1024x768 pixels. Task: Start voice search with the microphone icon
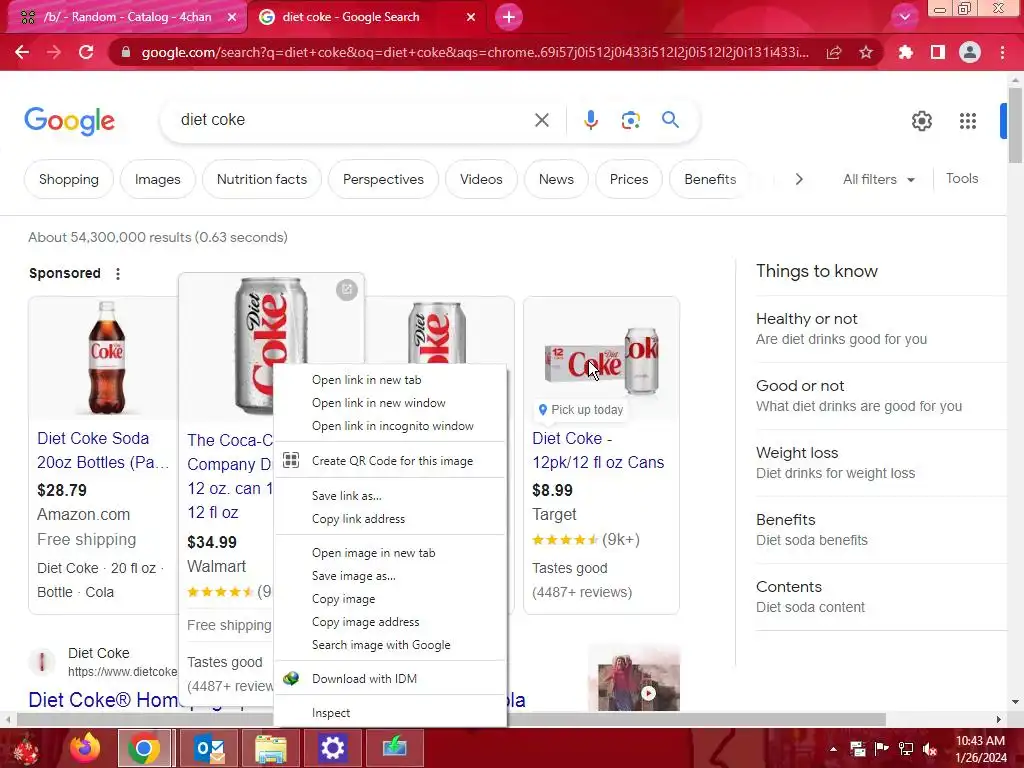point(590,120)
